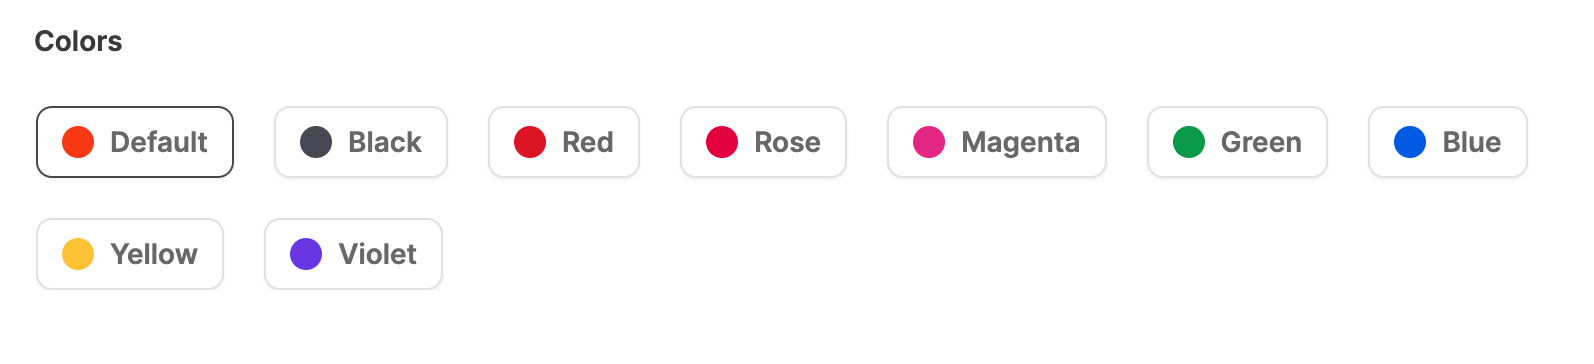Screen dimensions: 1594x364
Task: Click the pink dot beside Magenta
Action: (929, 142)
